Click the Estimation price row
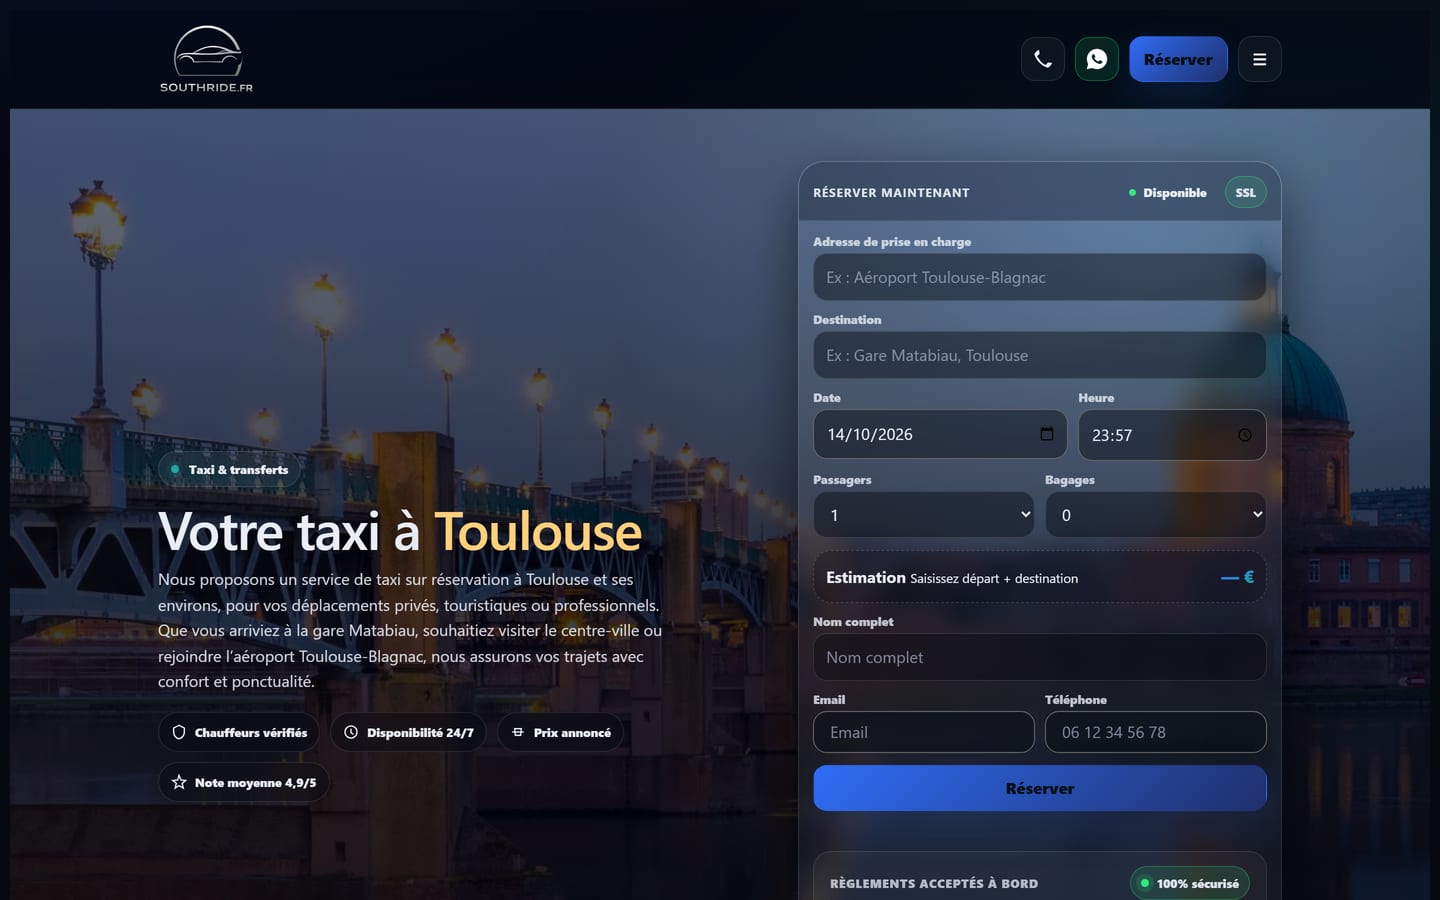1440x900 pixels. [x=1040, y=577]
